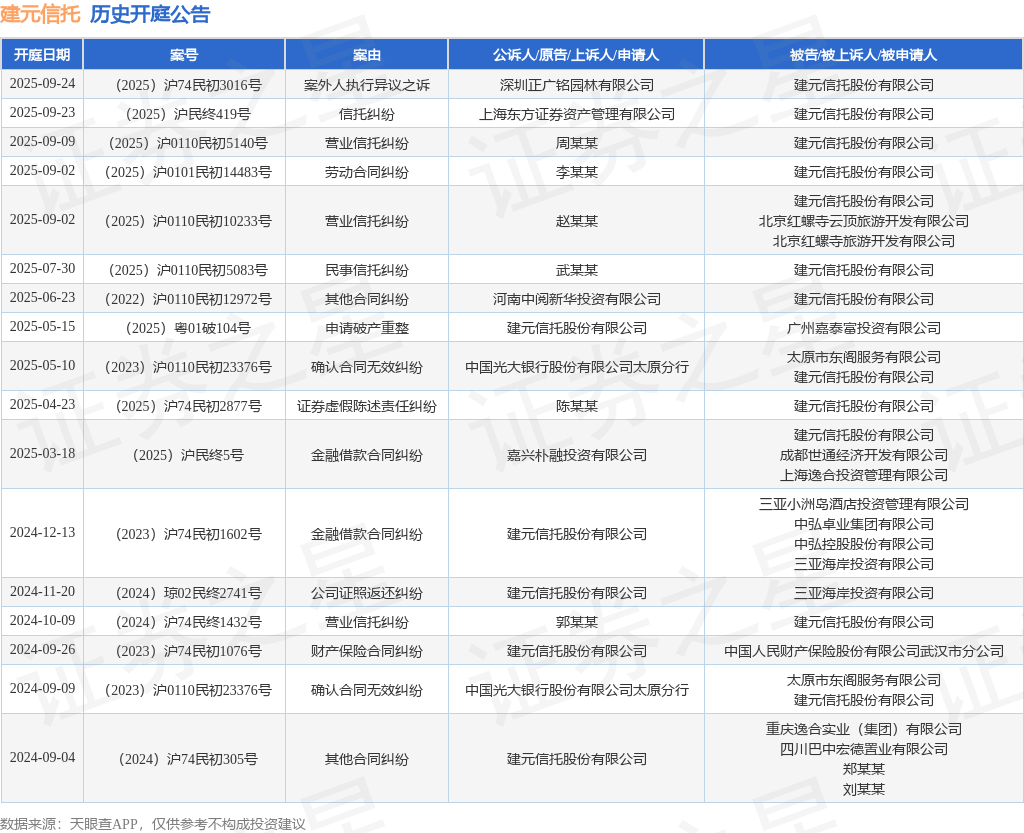1024x833 pixels.
Task: Select case number (2024)沪74民初305号
Action: click(x=188, y=759)
